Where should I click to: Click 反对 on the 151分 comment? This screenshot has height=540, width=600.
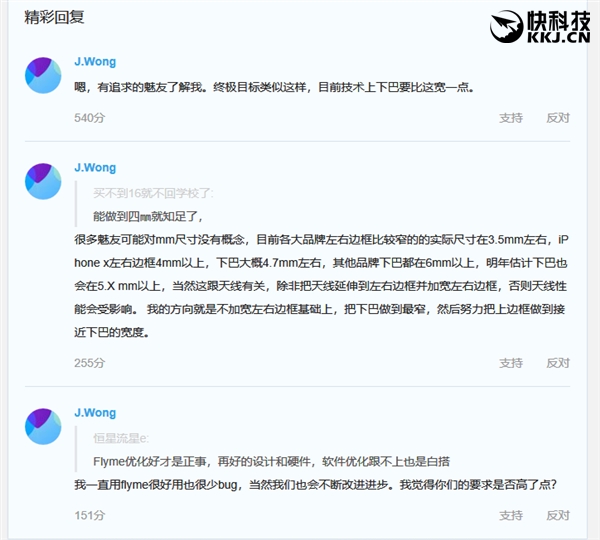pos(558,516)
